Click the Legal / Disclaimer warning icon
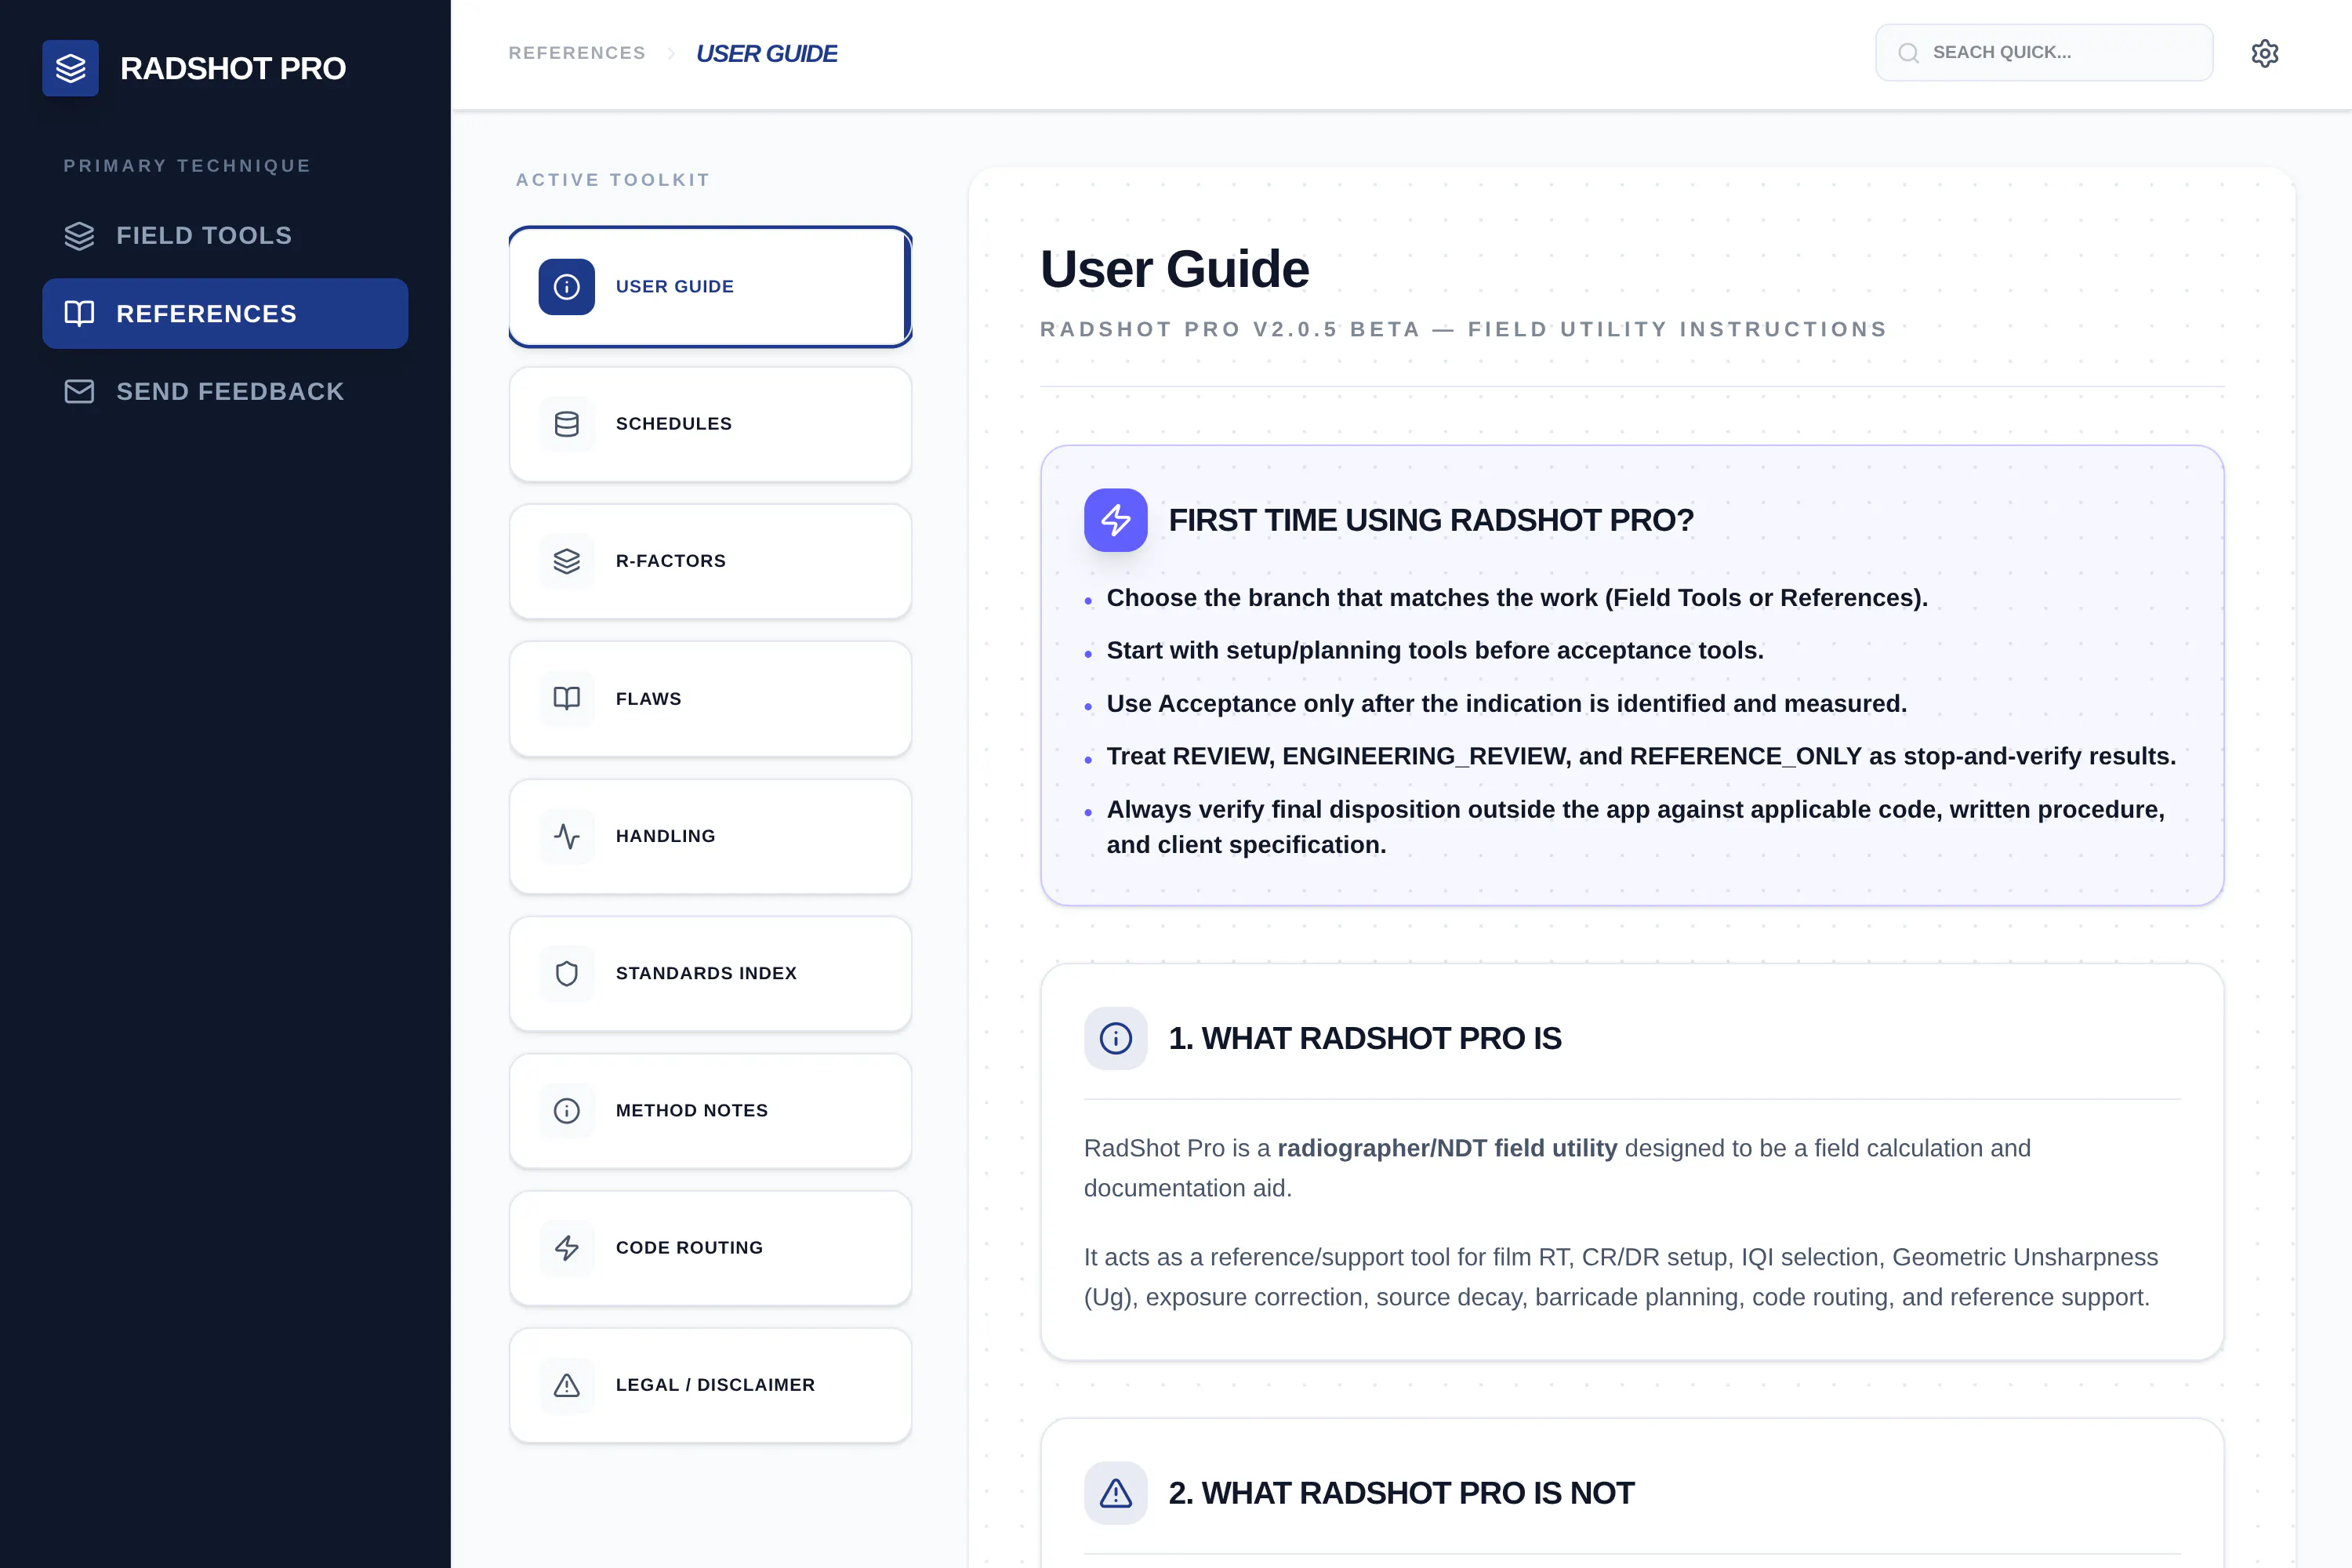This screenshot has width=2352, height=1568. [567, 1385]
